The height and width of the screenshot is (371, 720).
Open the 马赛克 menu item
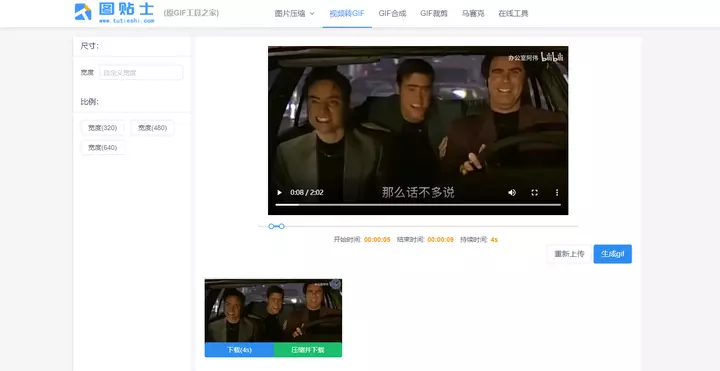(x=473, y=14)
